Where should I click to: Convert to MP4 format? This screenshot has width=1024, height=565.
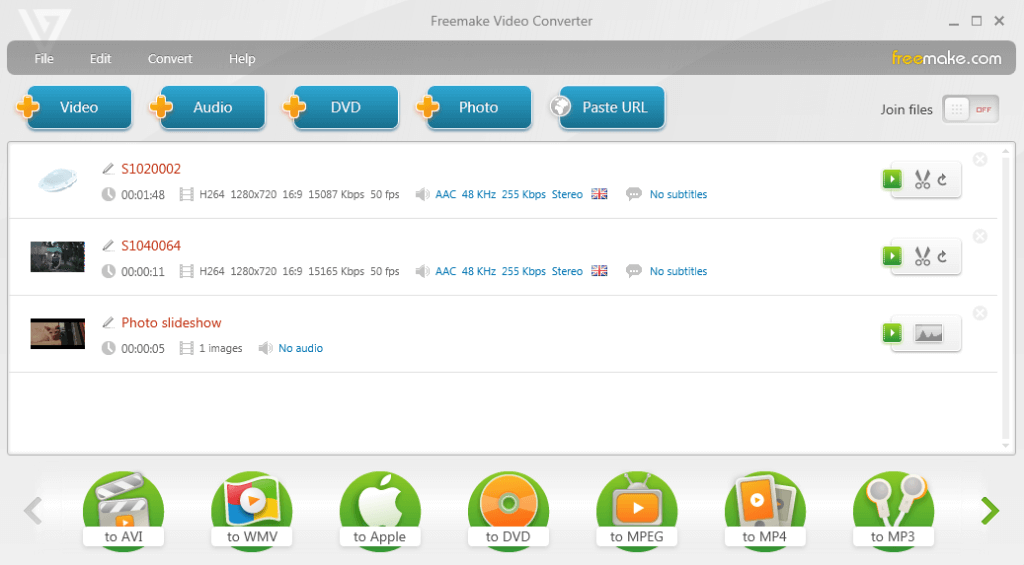coord(765,510)
